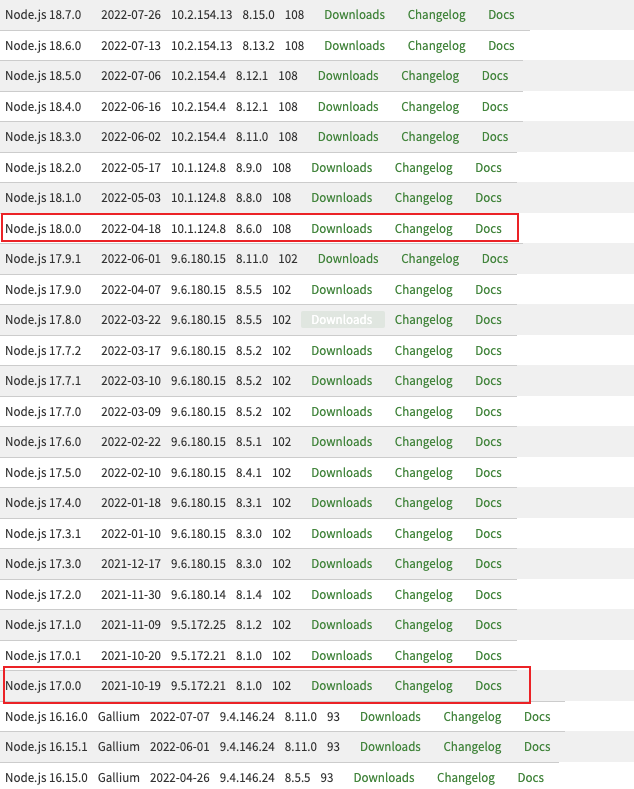This screenshot has height=789, width=634.
Task: Select the Node.js 18.0.0 version row
Action: pyautogui.click(x=48, y=229)
